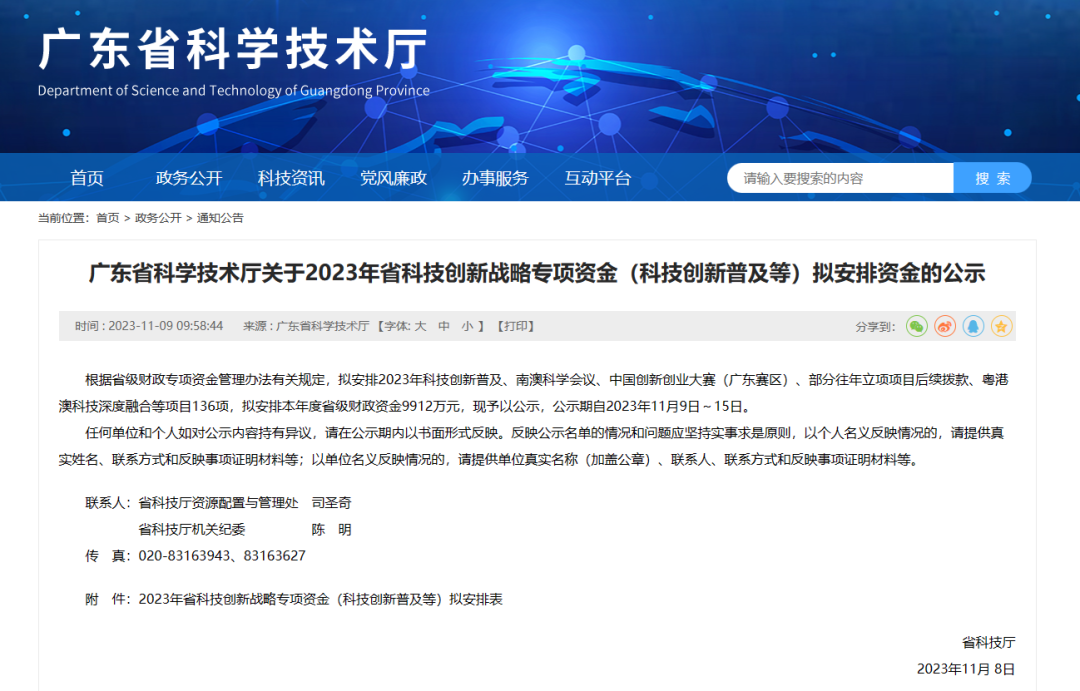The height and width of the screenshot is (691, 1080).
Task: Set font size to small (小)
Action: [467, 326]
